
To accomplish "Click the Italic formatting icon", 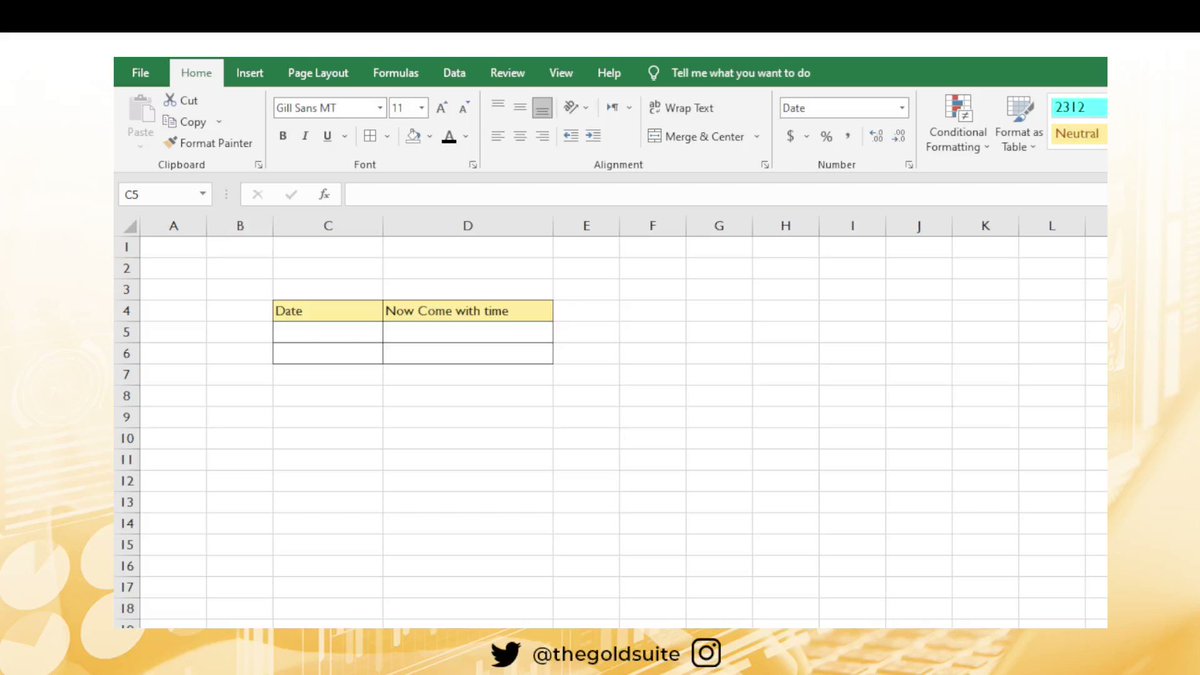I will (305, 135).
